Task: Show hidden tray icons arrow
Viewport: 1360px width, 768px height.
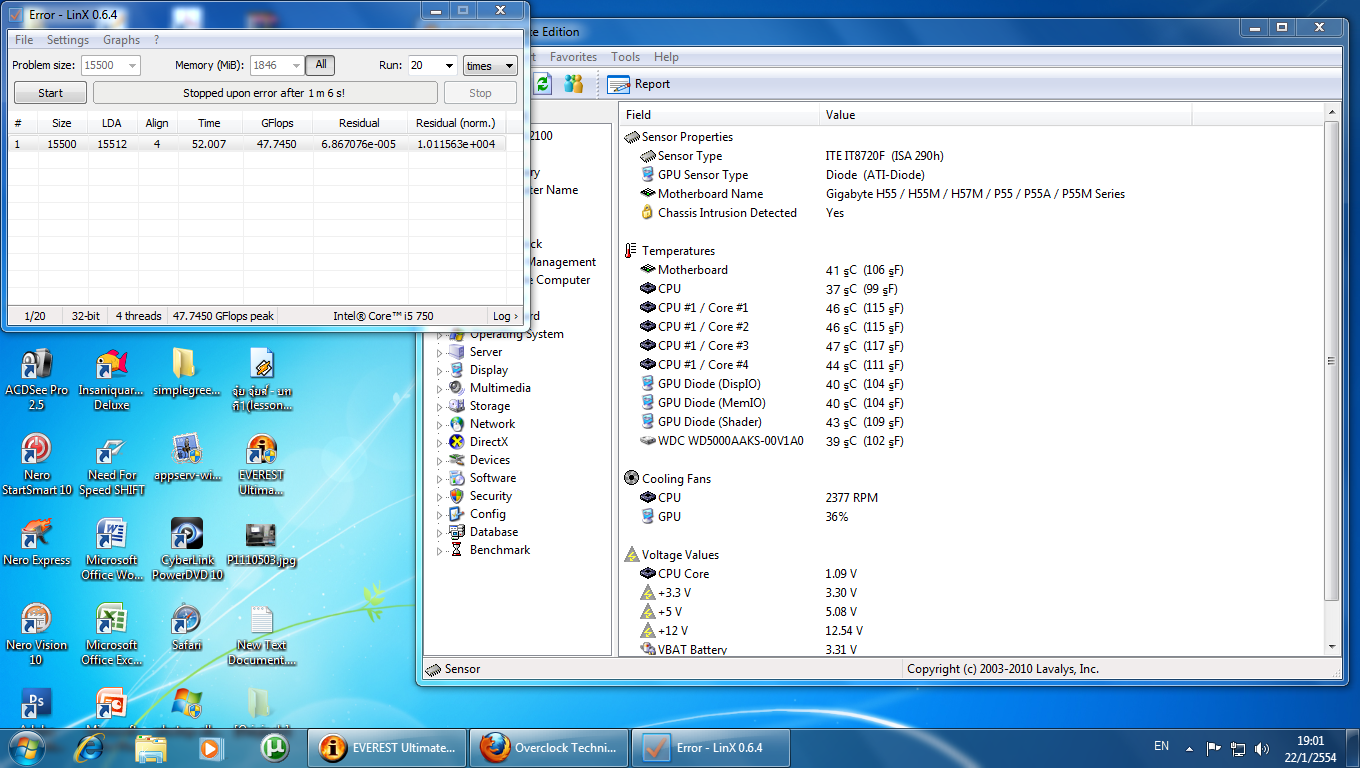Action: tap(1189, 747)
